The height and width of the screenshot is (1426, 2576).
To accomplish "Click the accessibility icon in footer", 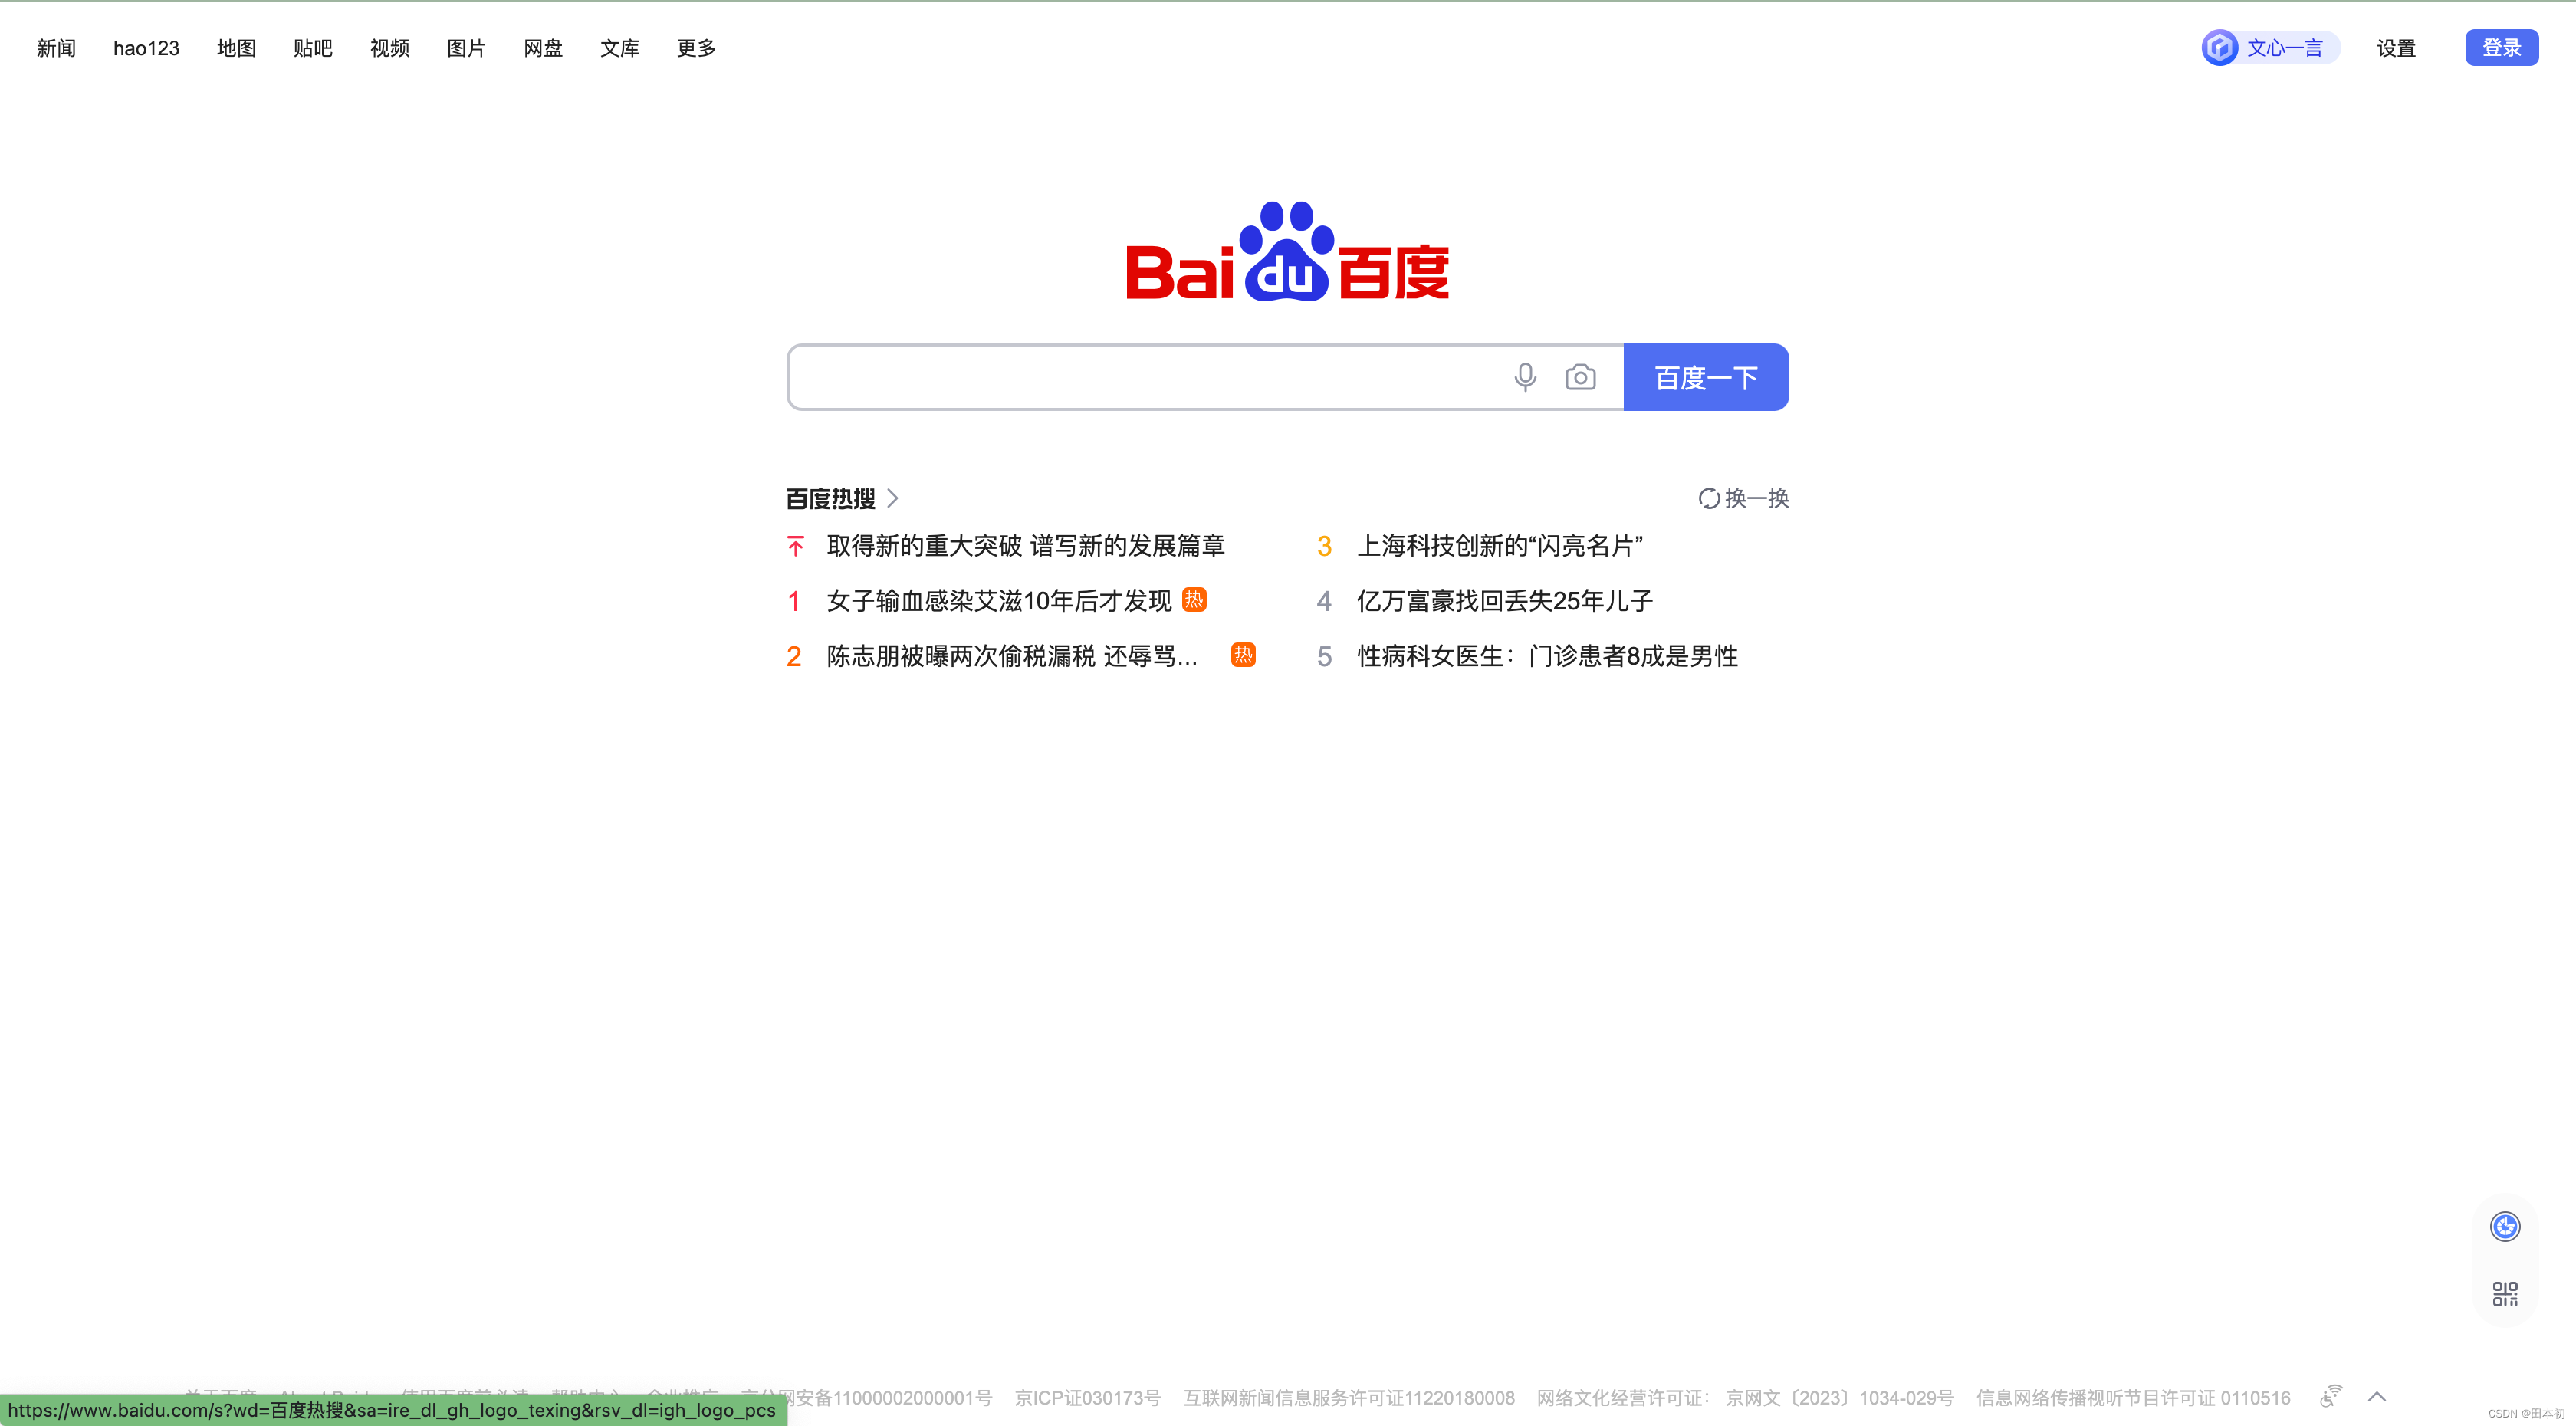I will click(x=2331, y=1396).
